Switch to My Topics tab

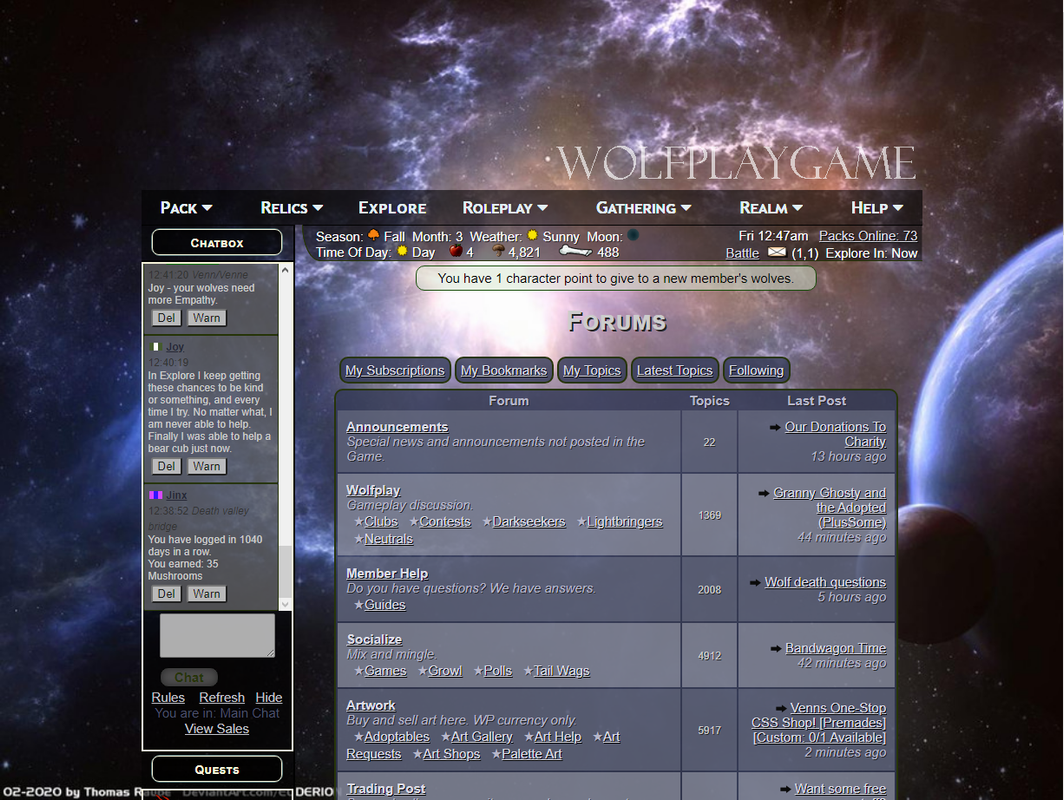tap(592, 370)
